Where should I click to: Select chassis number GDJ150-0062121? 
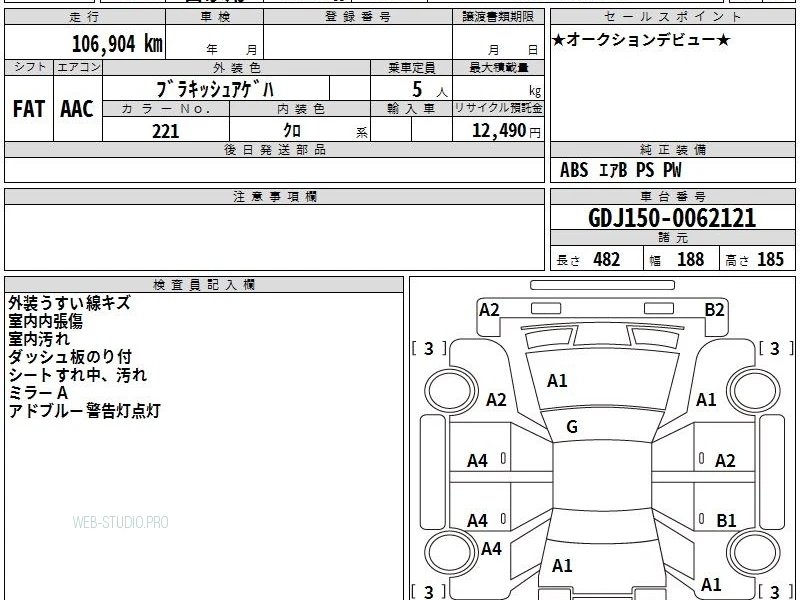click(672, 218)
